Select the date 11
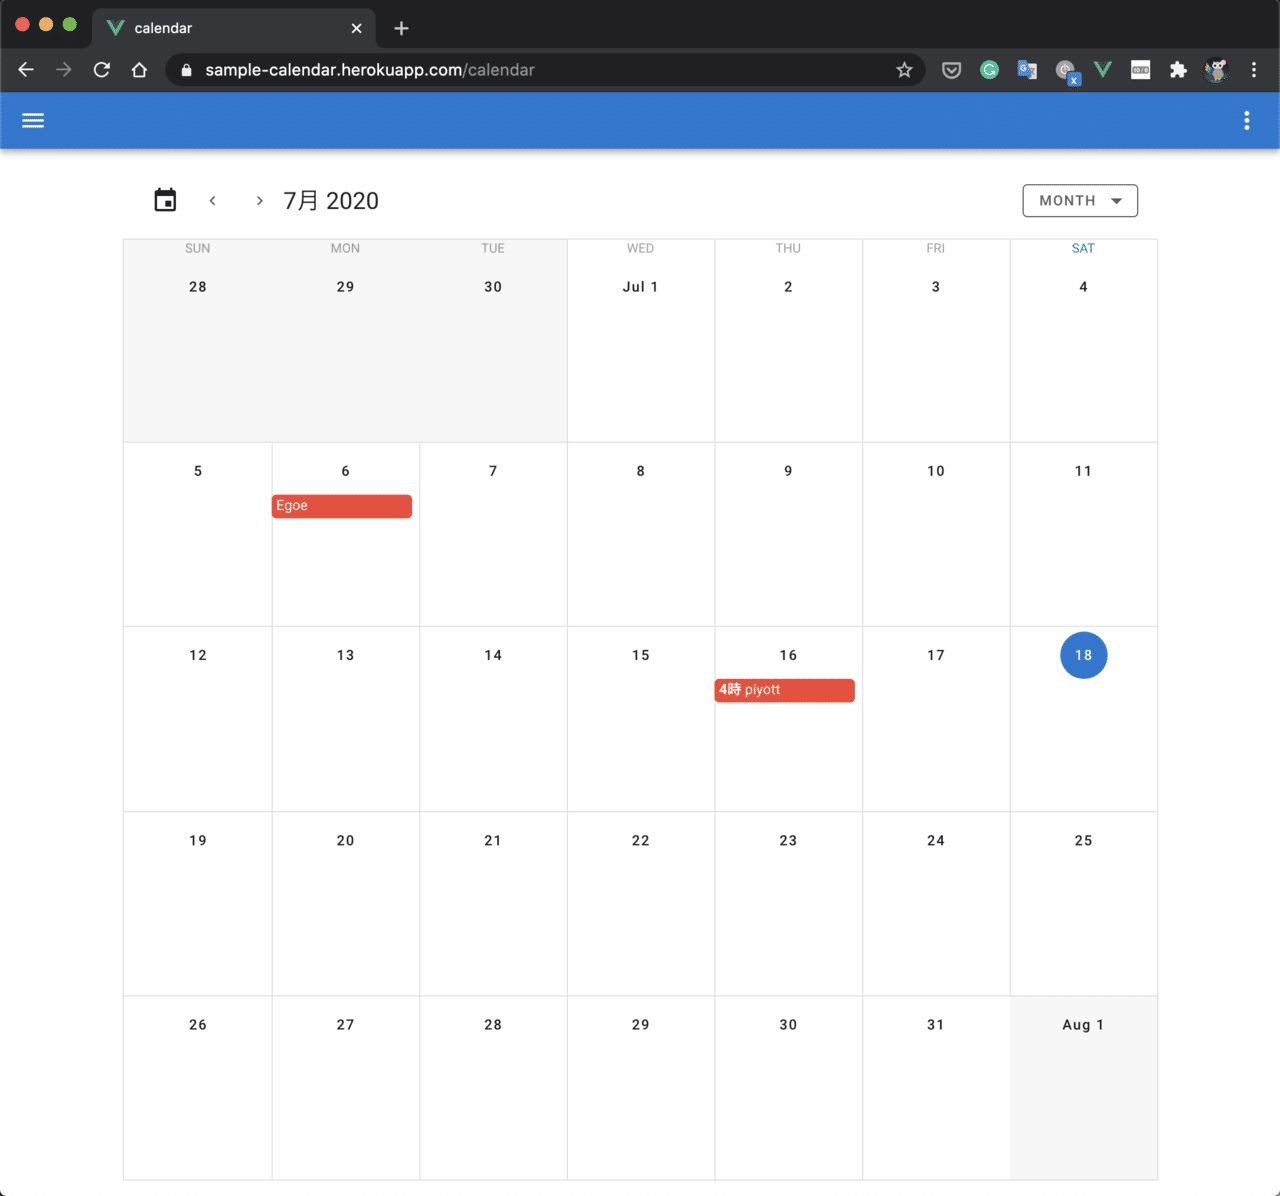 (x=1083, y=471)
